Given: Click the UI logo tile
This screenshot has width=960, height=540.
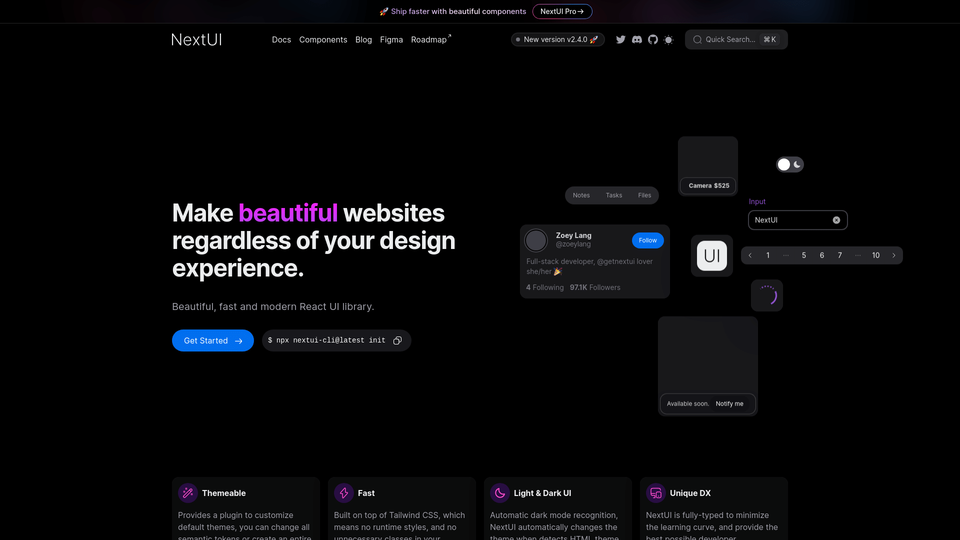Looking at the screenshot, I should (712, 255).
